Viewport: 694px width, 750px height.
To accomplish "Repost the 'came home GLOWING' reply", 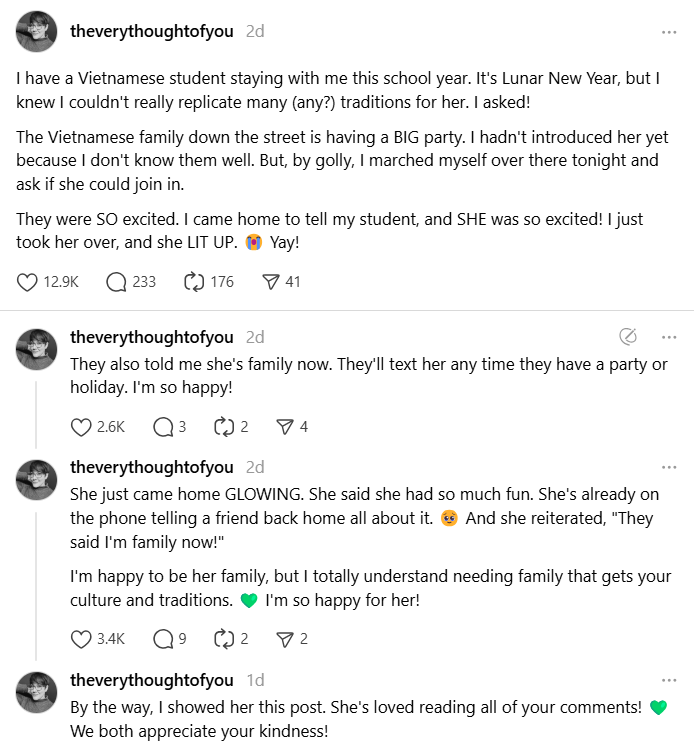I will coord(224,639).
